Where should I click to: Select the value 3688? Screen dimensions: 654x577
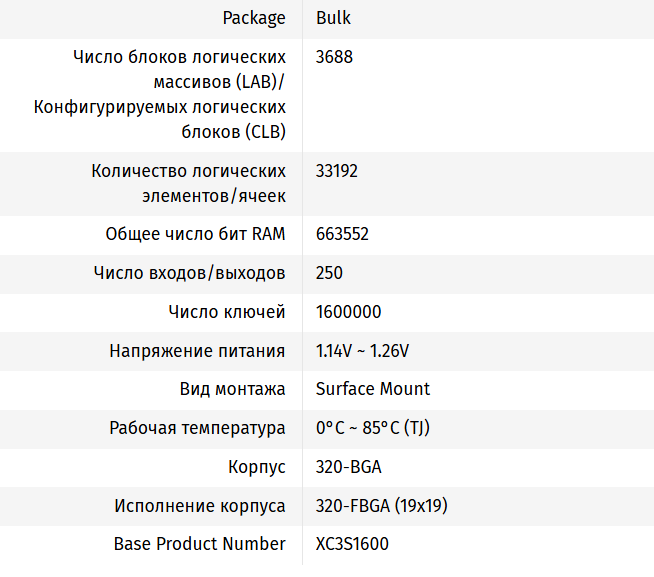tap(334, 57)
